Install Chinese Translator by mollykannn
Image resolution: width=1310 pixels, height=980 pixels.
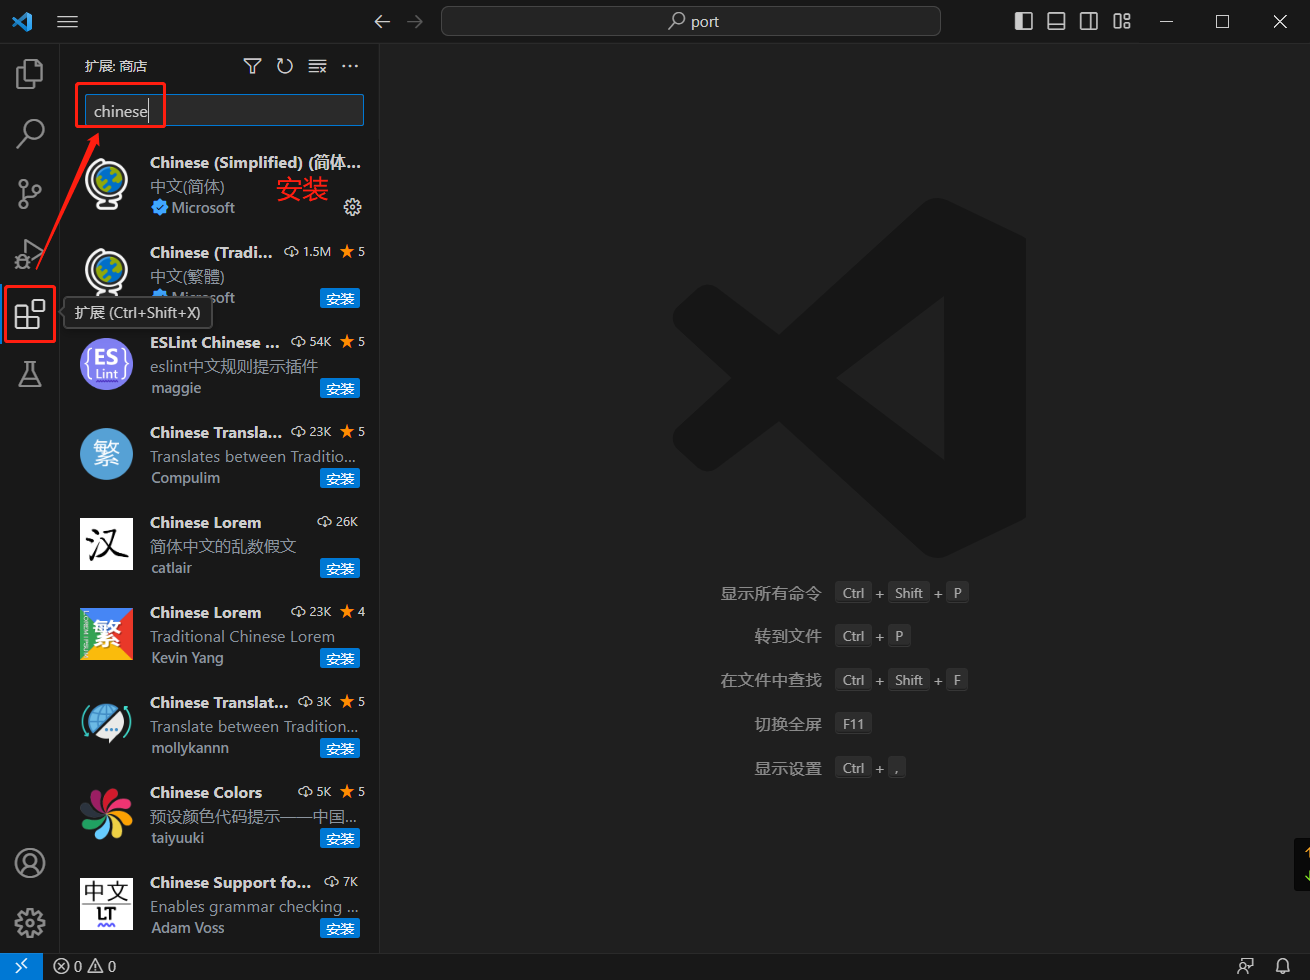point(340,749)
